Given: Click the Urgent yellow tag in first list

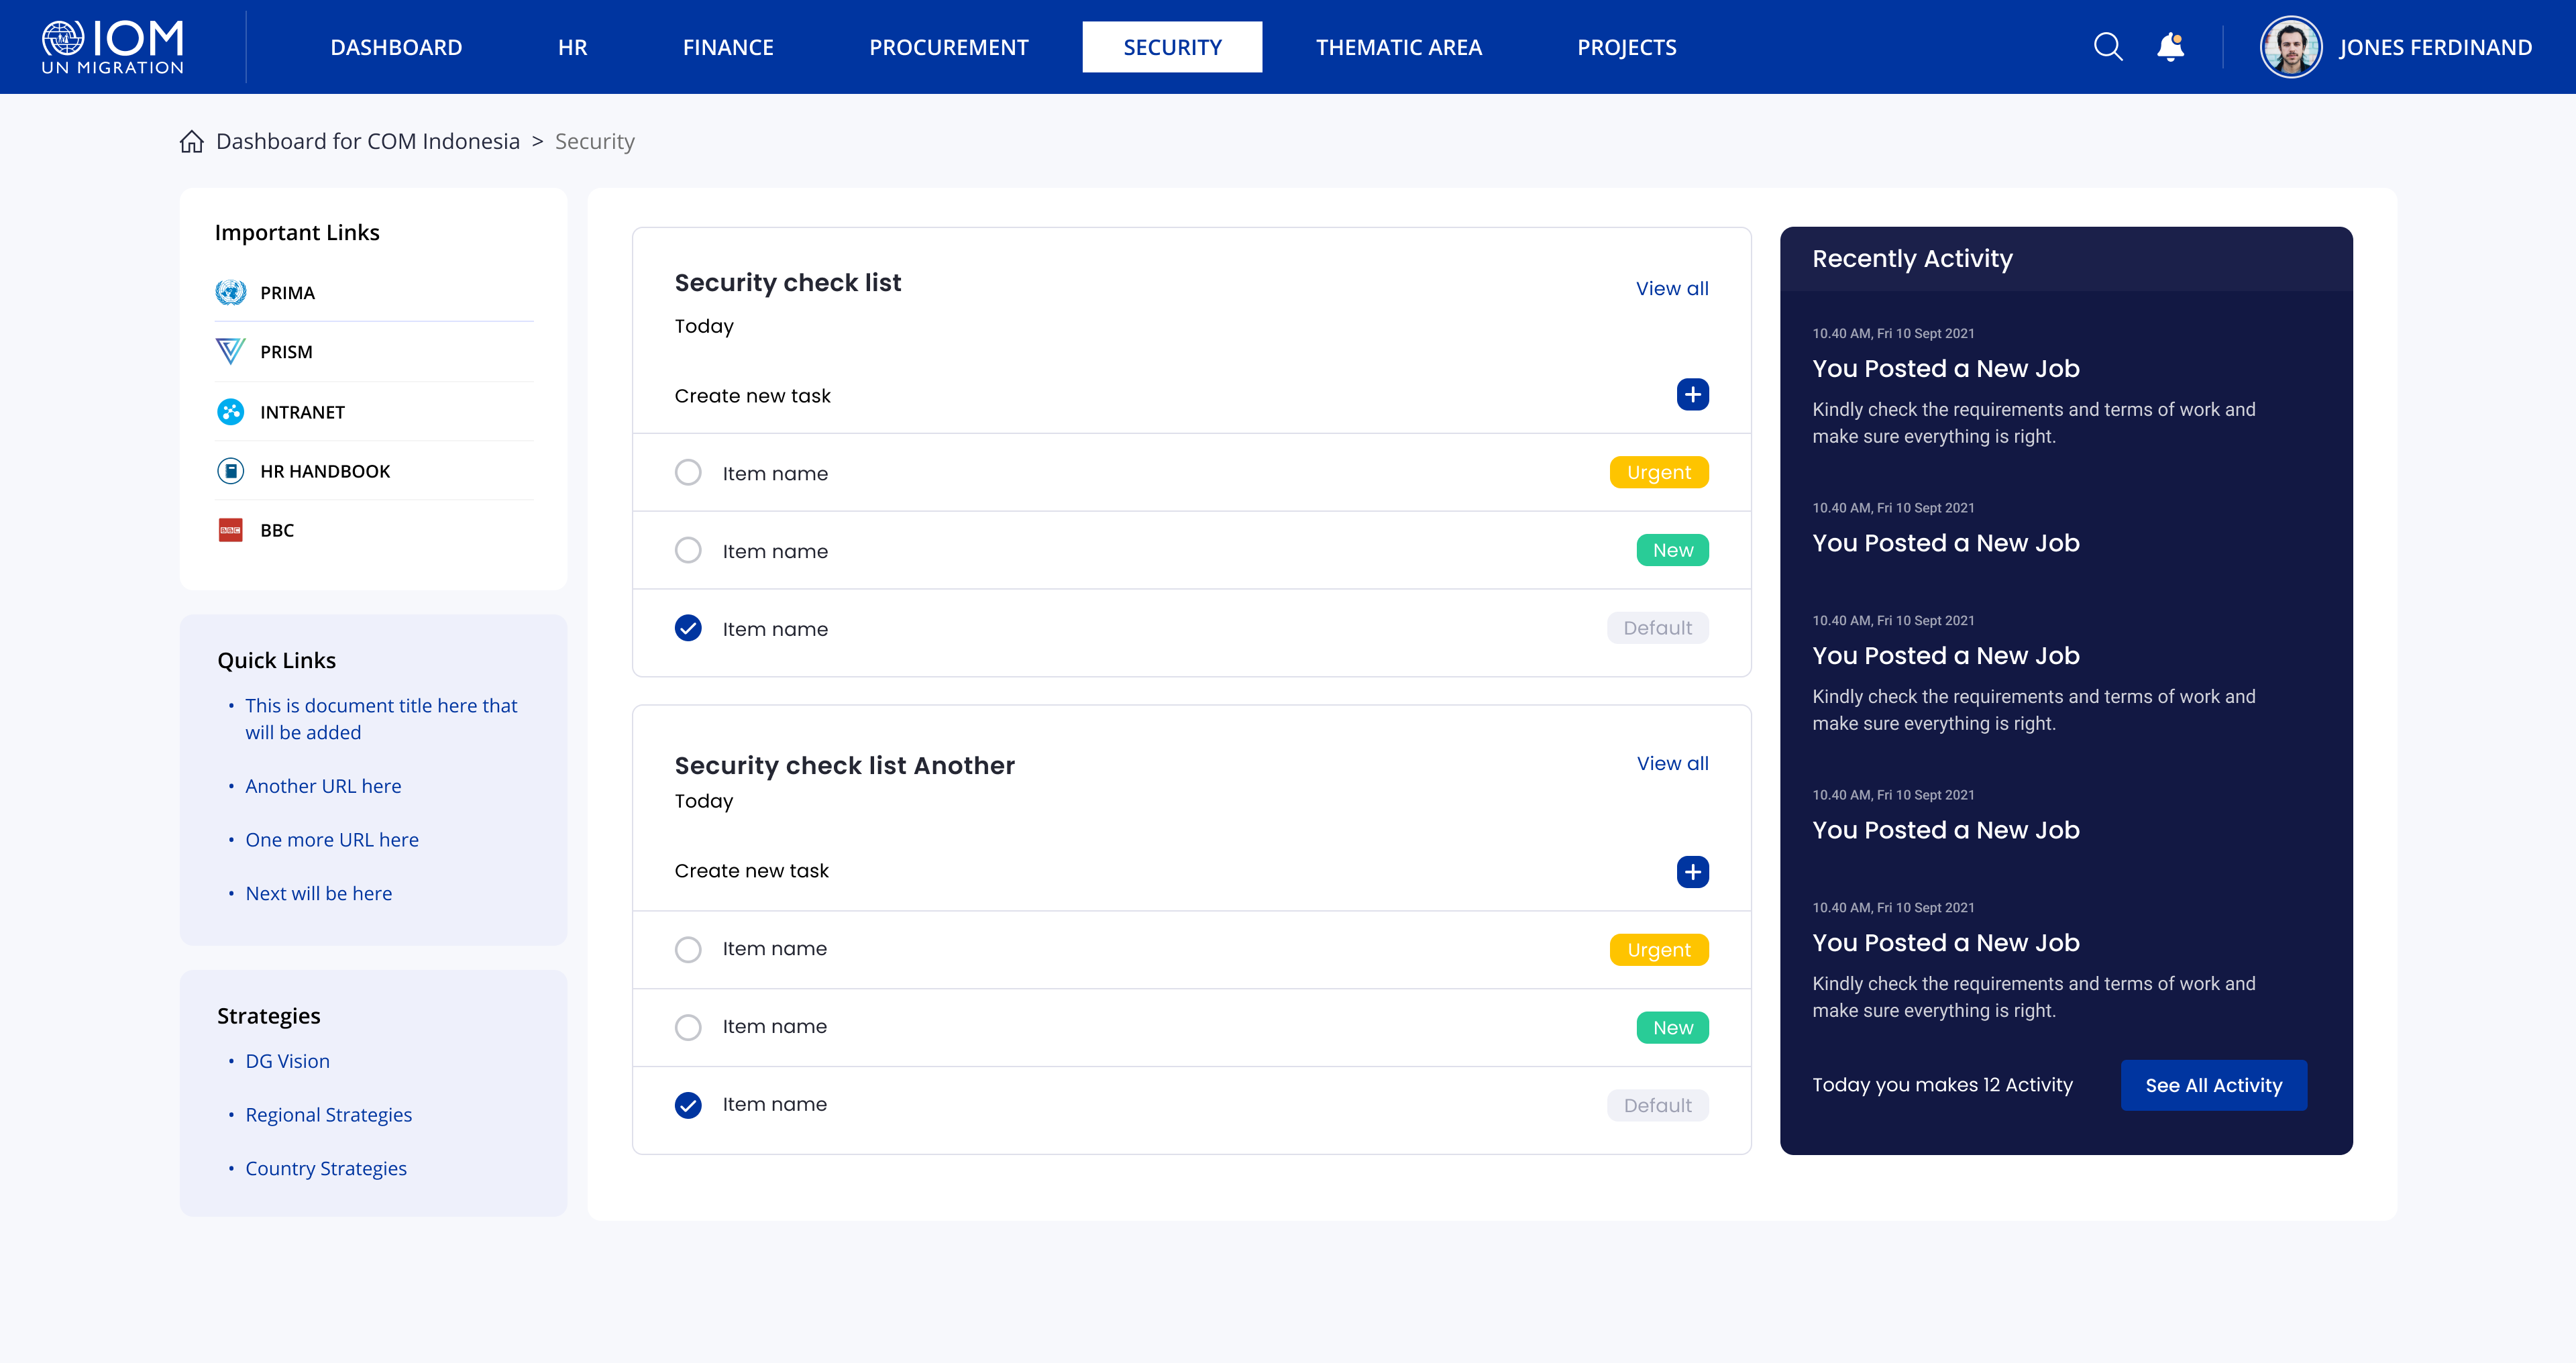Looking at the screenshot, I should pyautogui.click(x=1658, y=472).
